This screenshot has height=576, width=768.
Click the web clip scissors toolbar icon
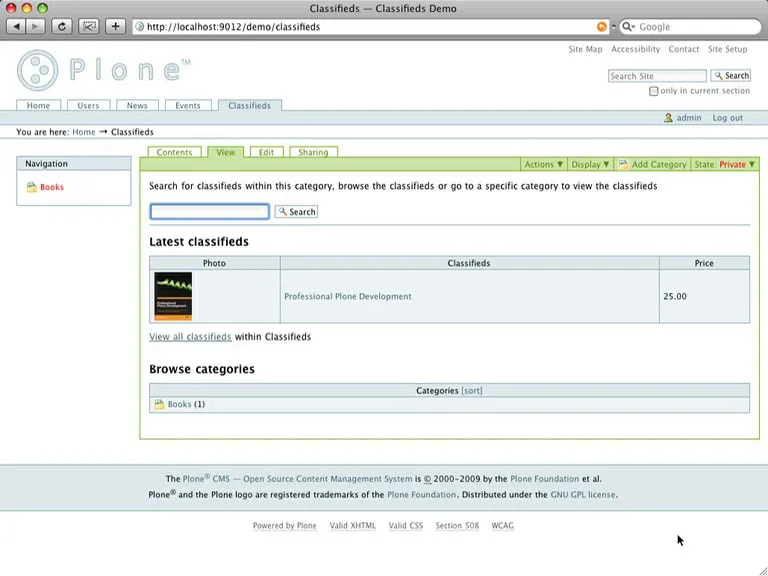coord(89,26)
